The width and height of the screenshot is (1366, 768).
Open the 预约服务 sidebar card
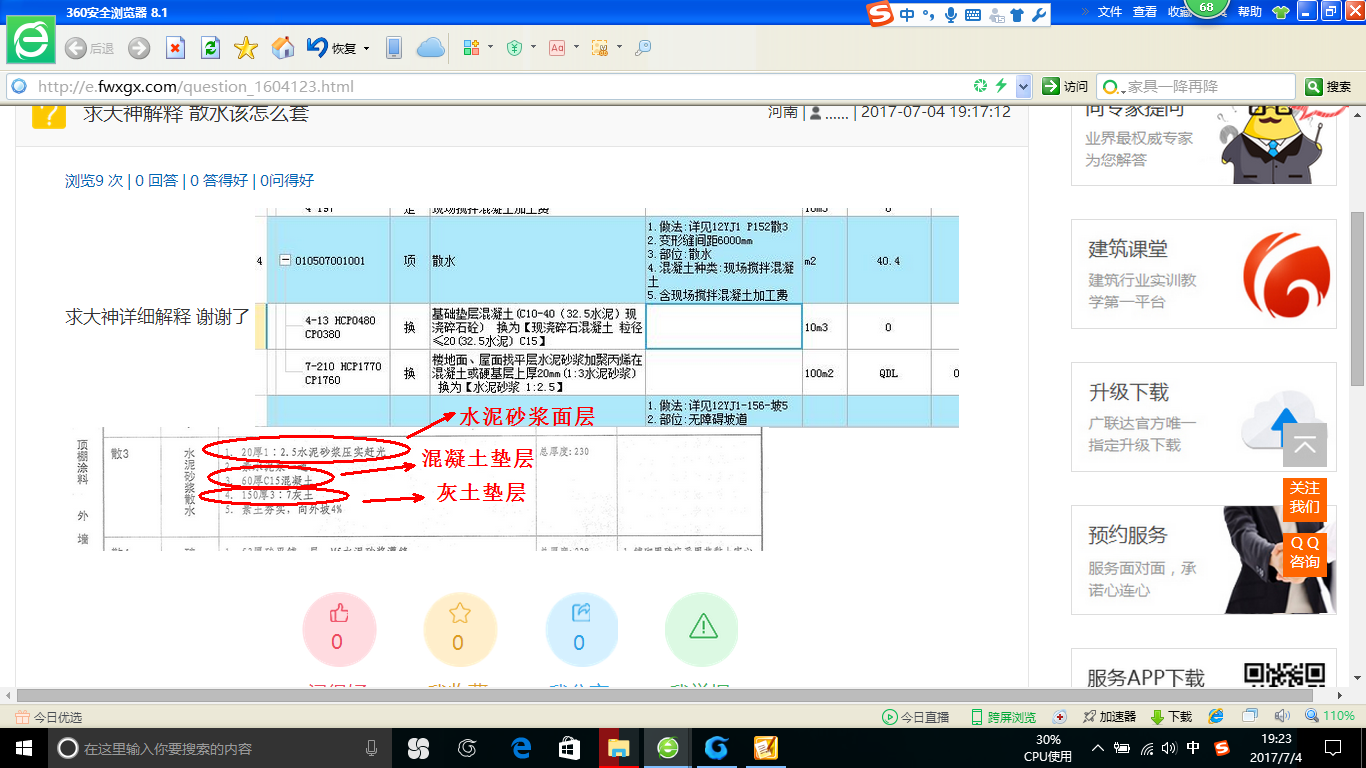(1204, 560)
